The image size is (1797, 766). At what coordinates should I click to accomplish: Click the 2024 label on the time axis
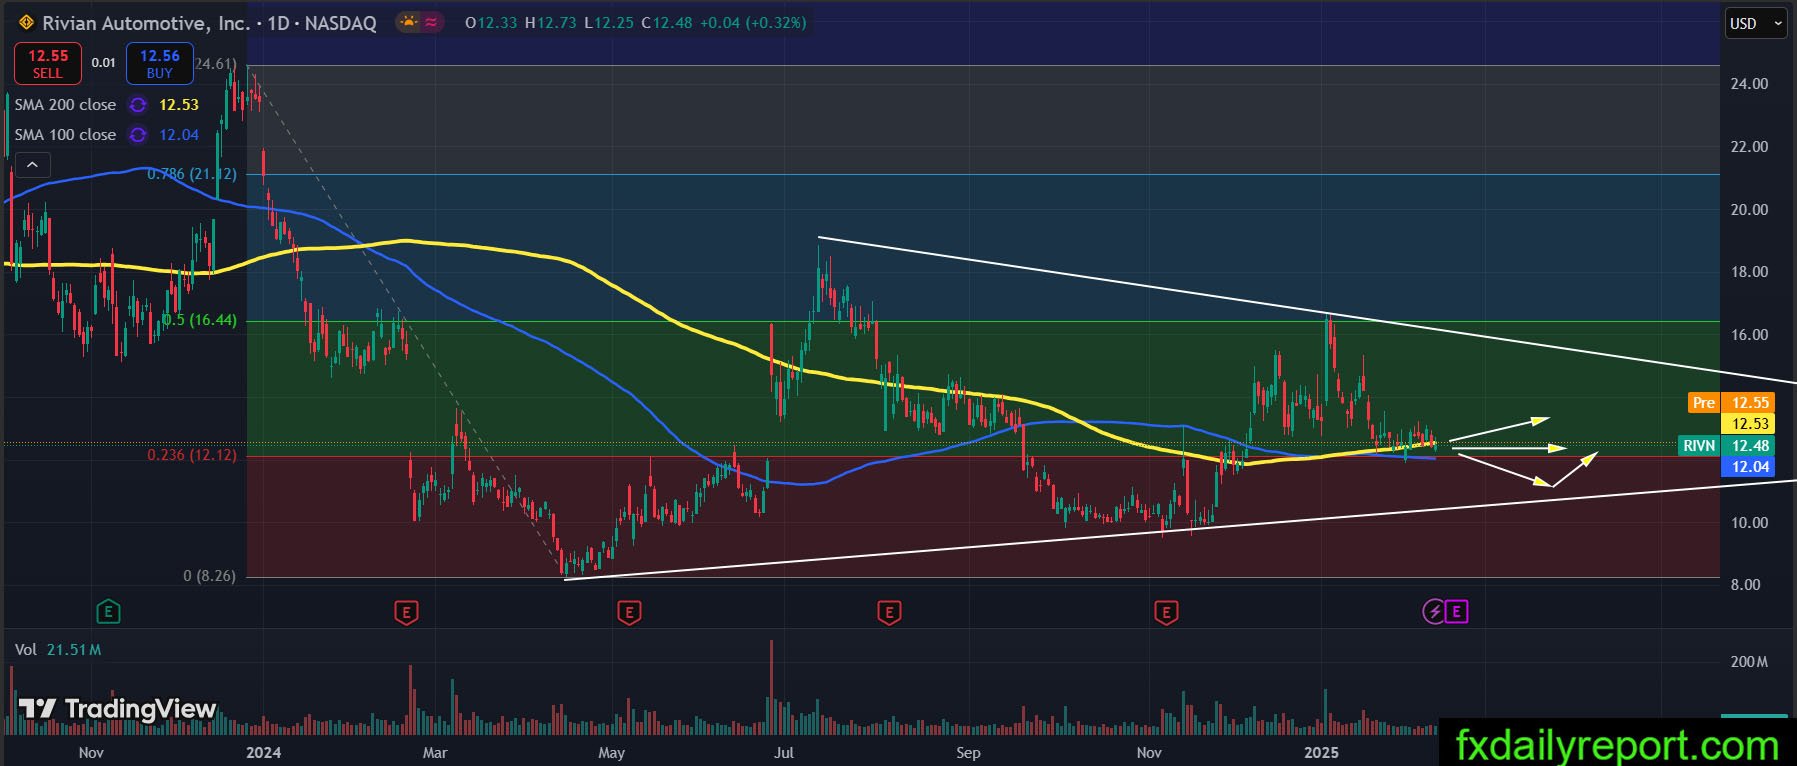pyautogui.click(x=263, y=752)
